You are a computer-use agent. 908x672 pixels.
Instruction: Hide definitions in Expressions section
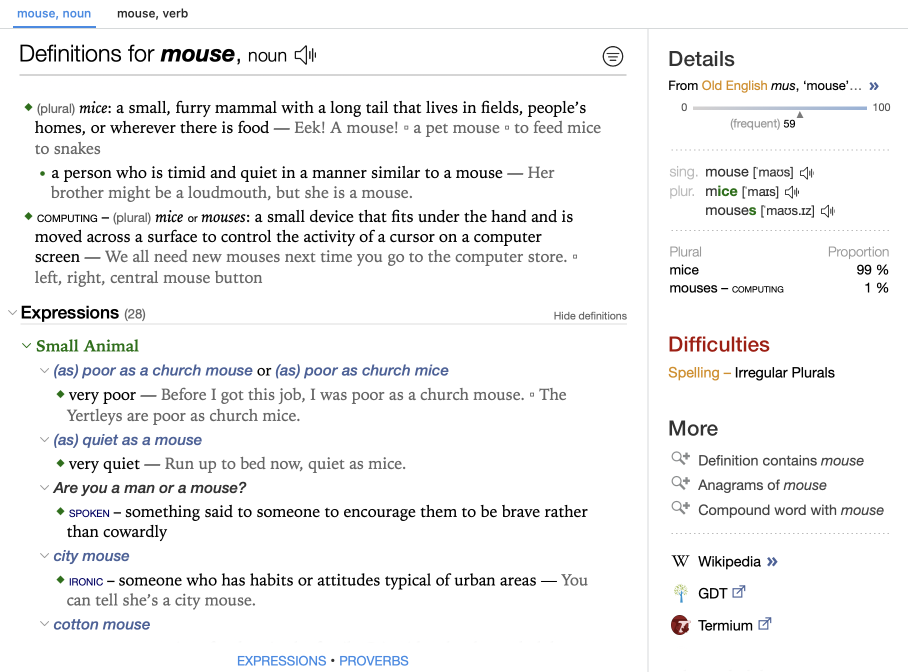tap(590, 316)
